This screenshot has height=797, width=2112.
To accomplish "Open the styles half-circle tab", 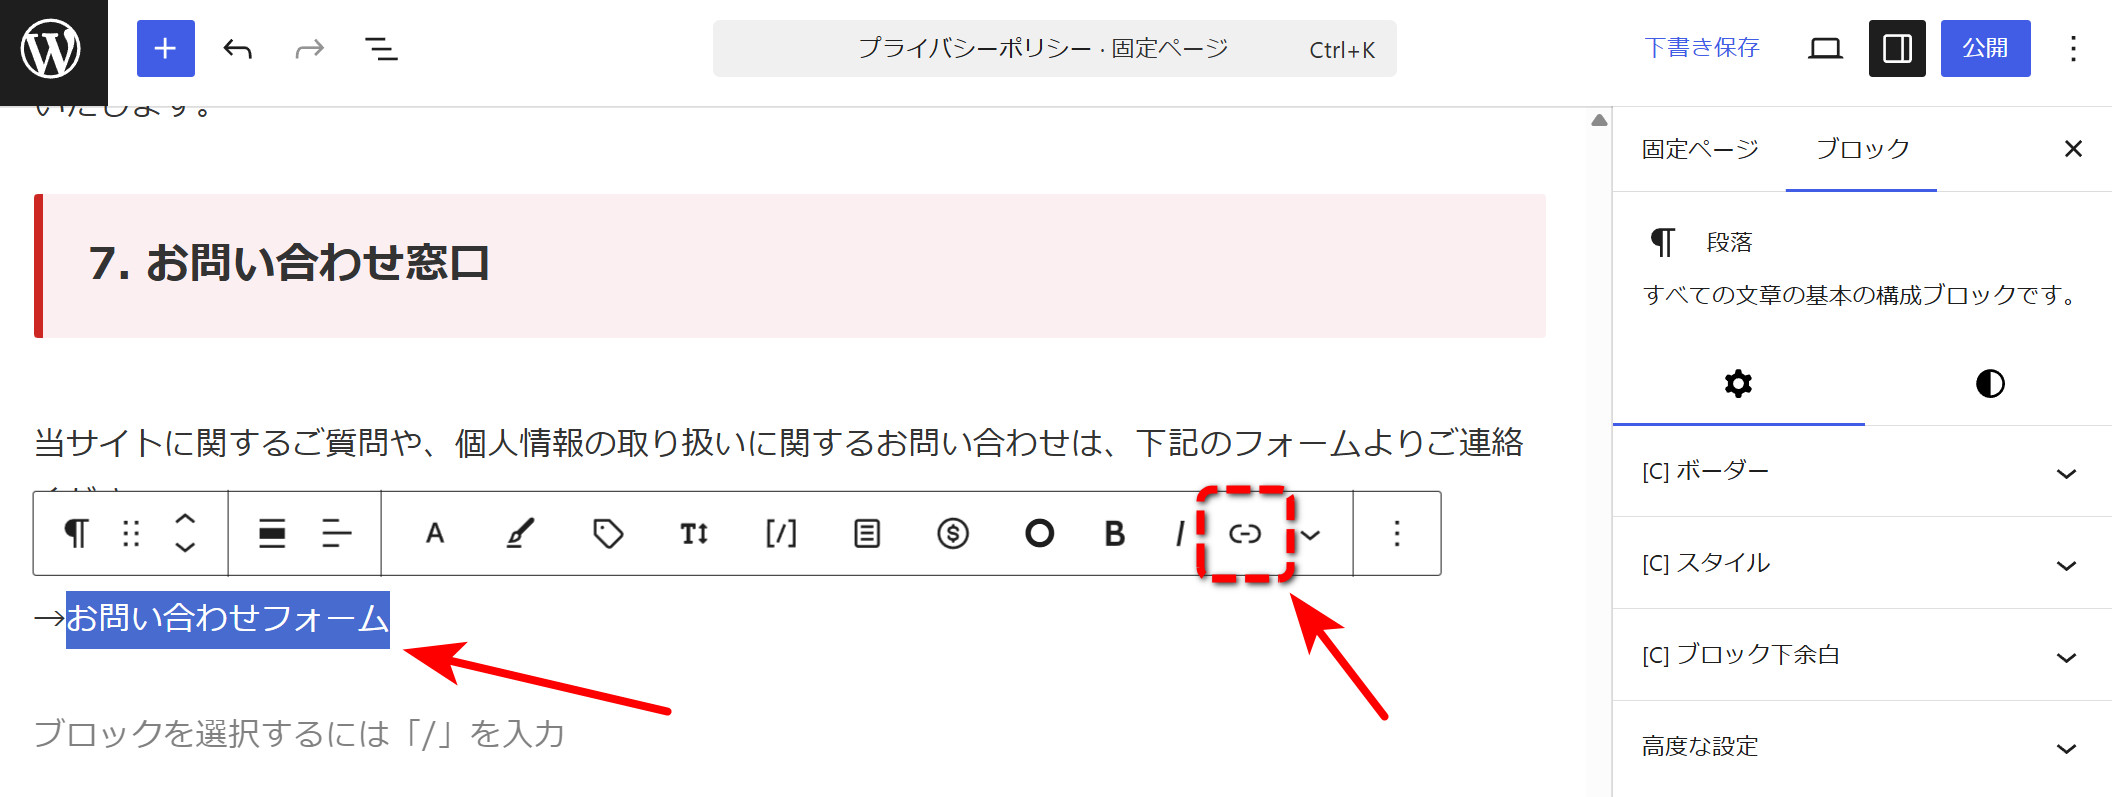I will click(1990, 384).
